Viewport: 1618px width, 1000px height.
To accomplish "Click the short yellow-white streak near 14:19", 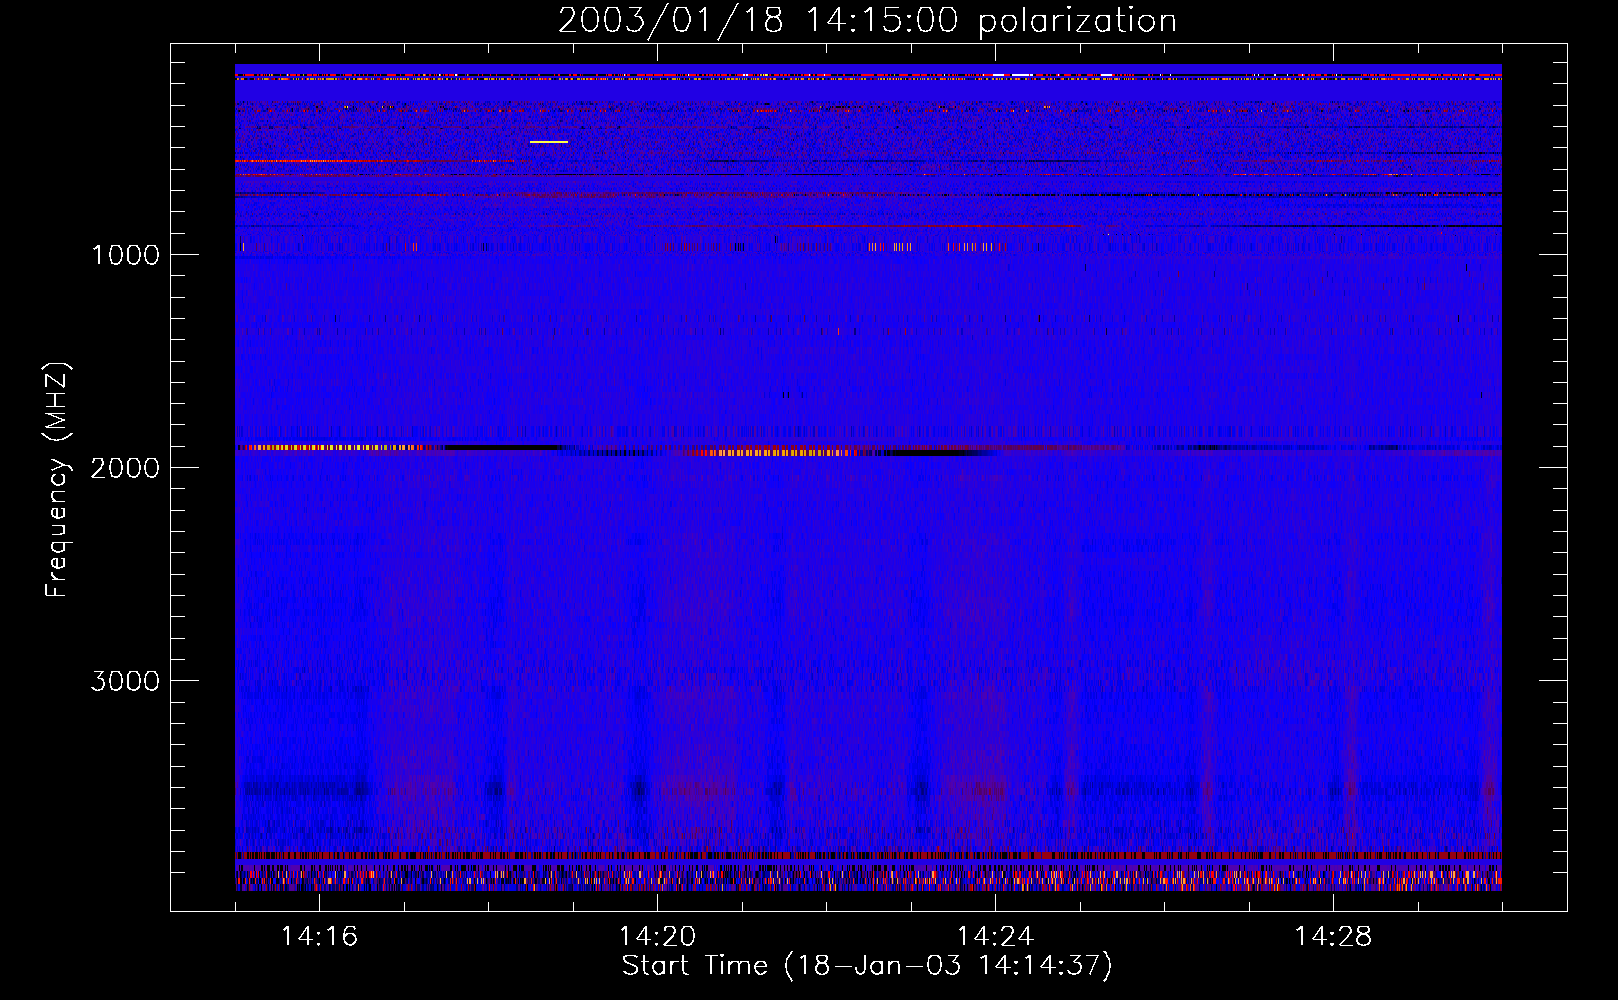I will click(549, 142).
